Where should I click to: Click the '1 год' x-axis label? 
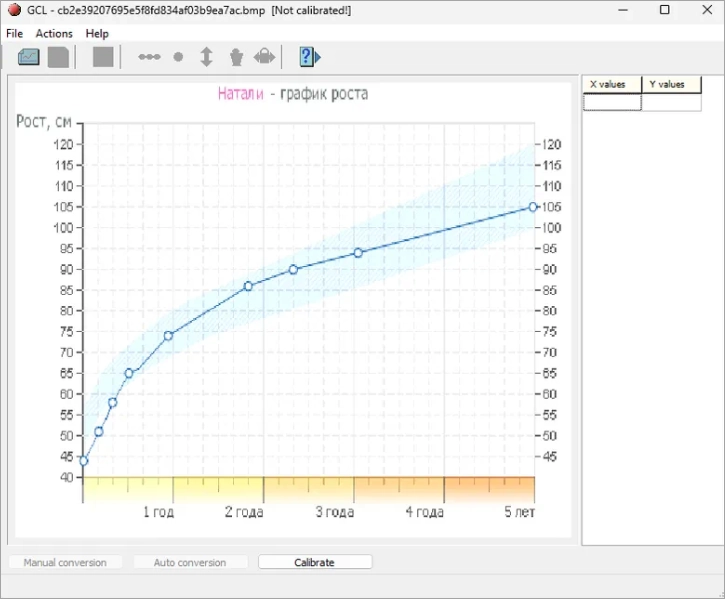(159, 512)
